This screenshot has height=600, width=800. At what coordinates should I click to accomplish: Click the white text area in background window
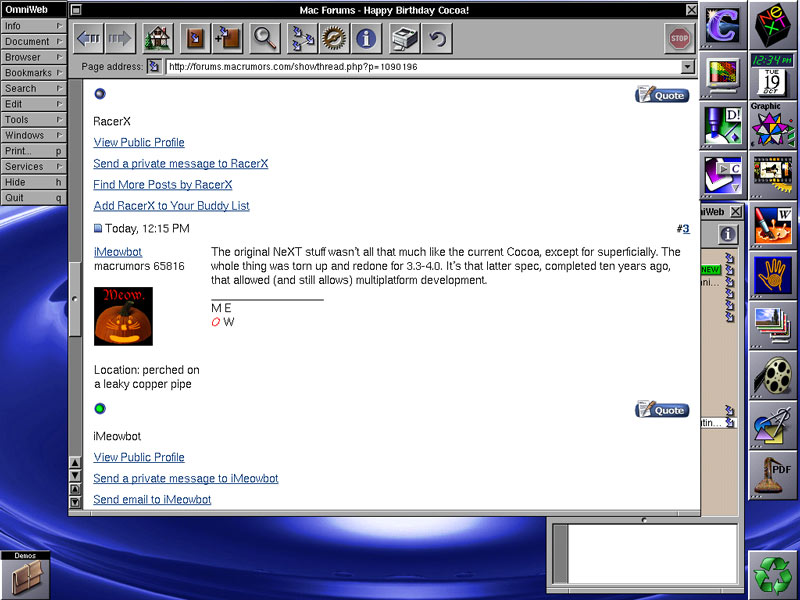point(653,554)
